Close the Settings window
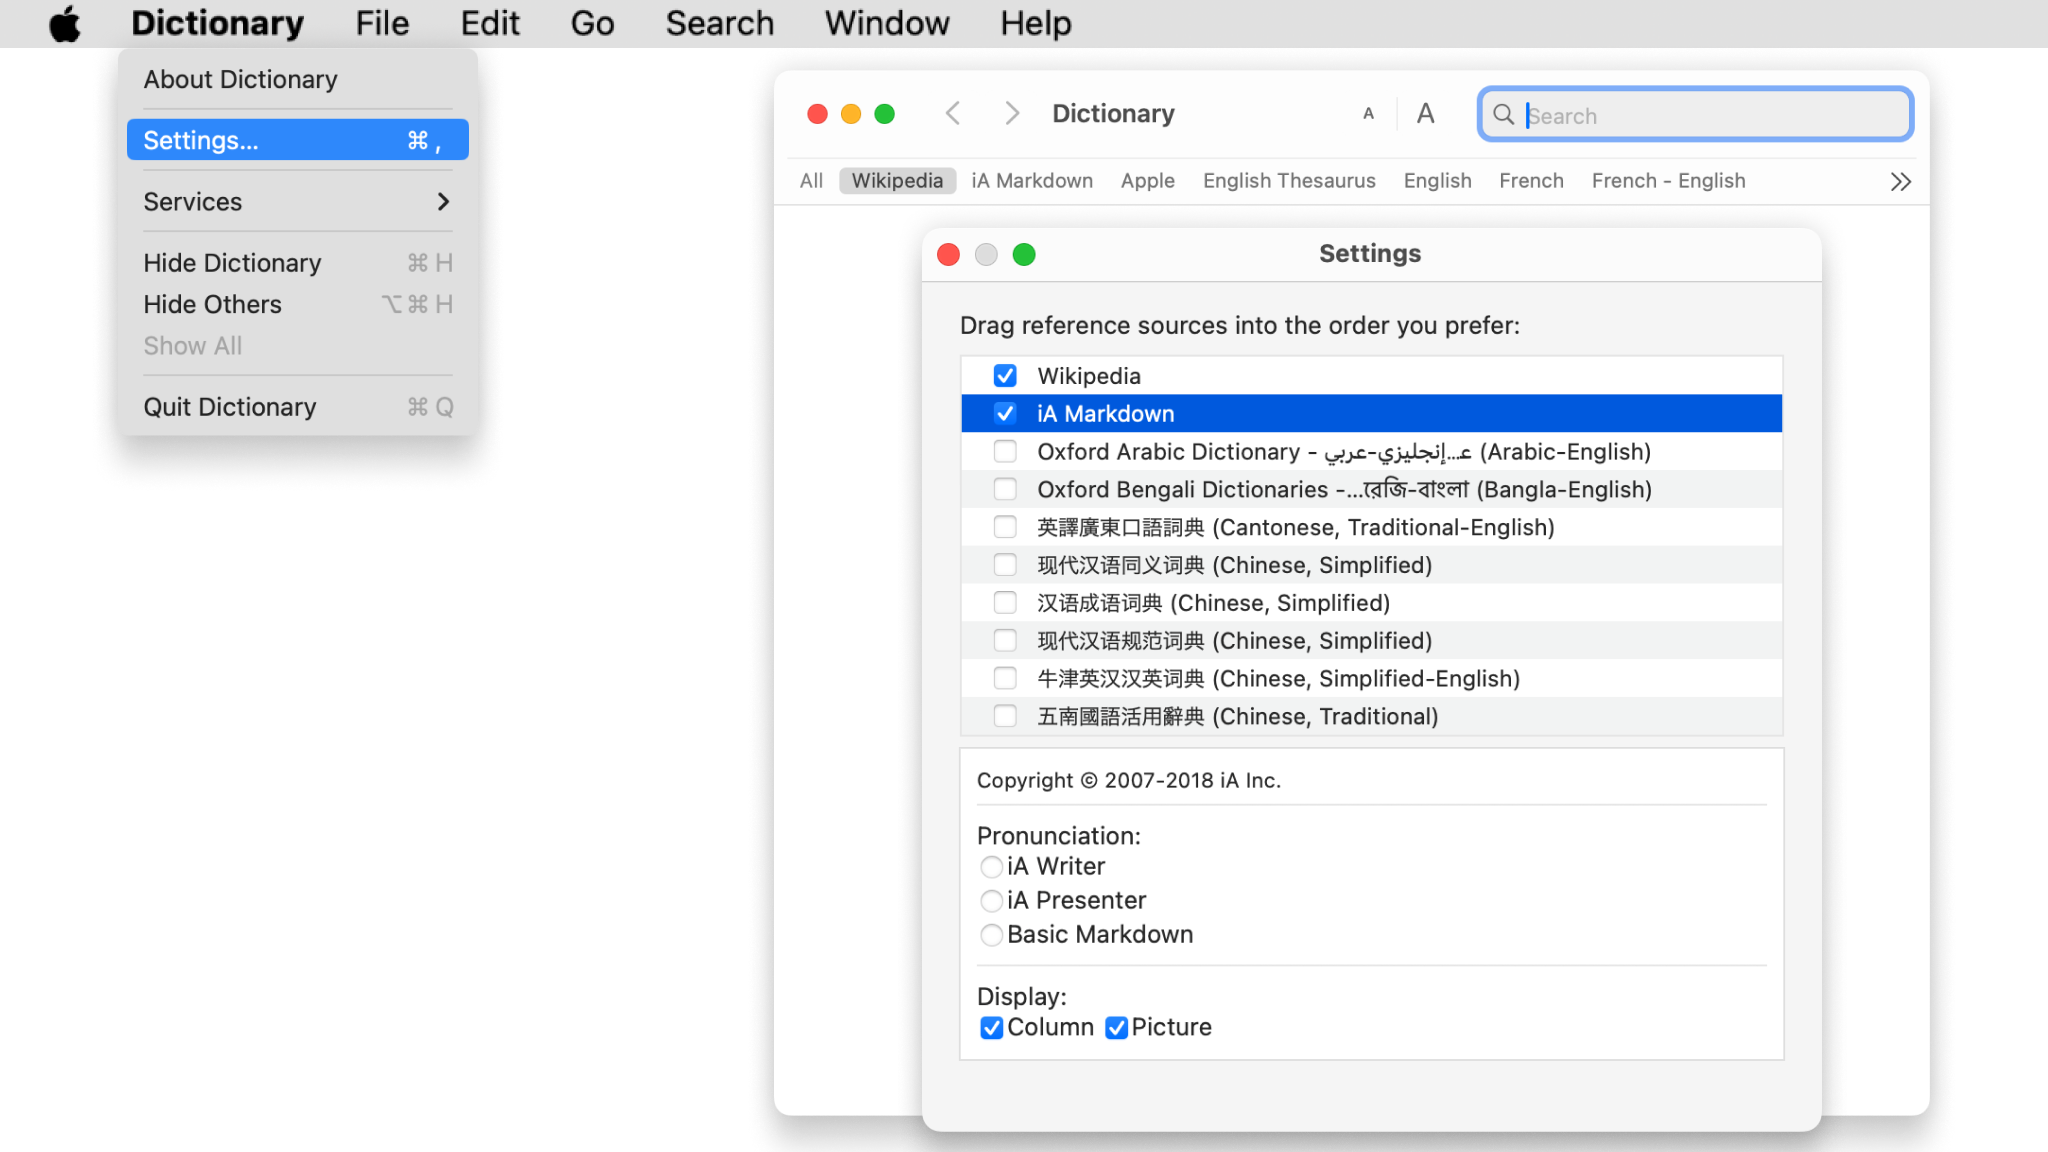This screenshot has height=1152, width=2048. (x=949, y=254)
